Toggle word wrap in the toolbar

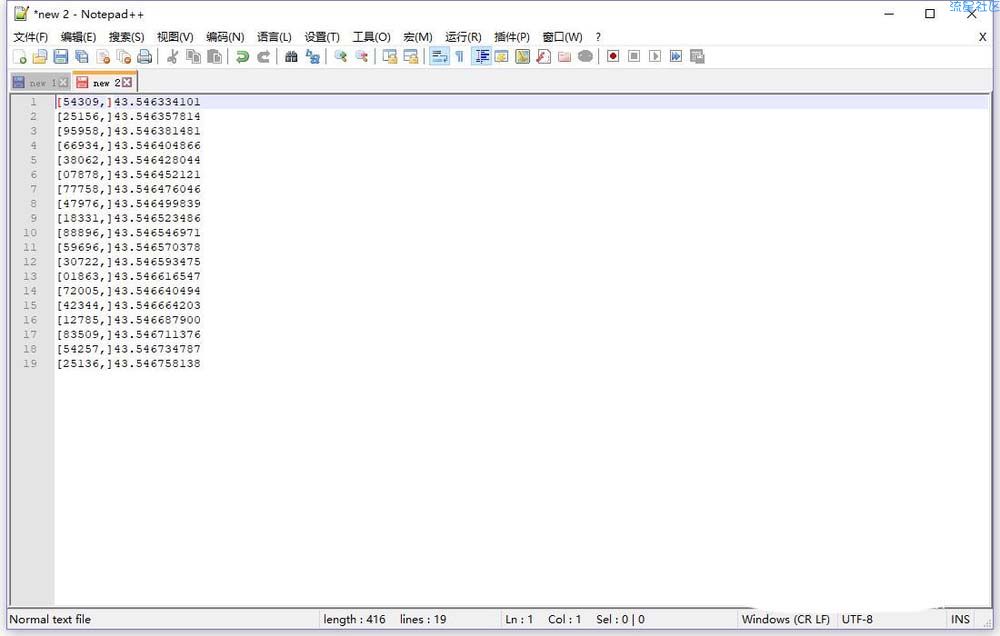pos(439,57)
